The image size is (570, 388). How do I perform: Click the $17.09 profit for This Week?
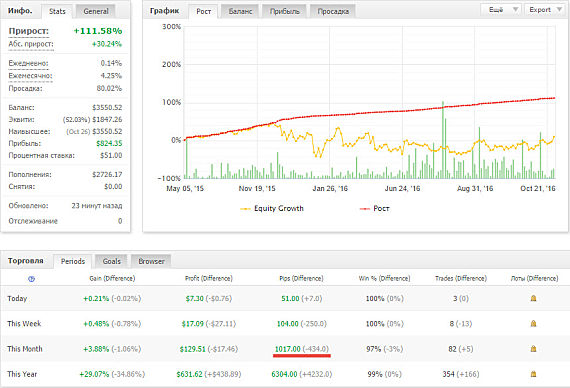pos(193,324)
